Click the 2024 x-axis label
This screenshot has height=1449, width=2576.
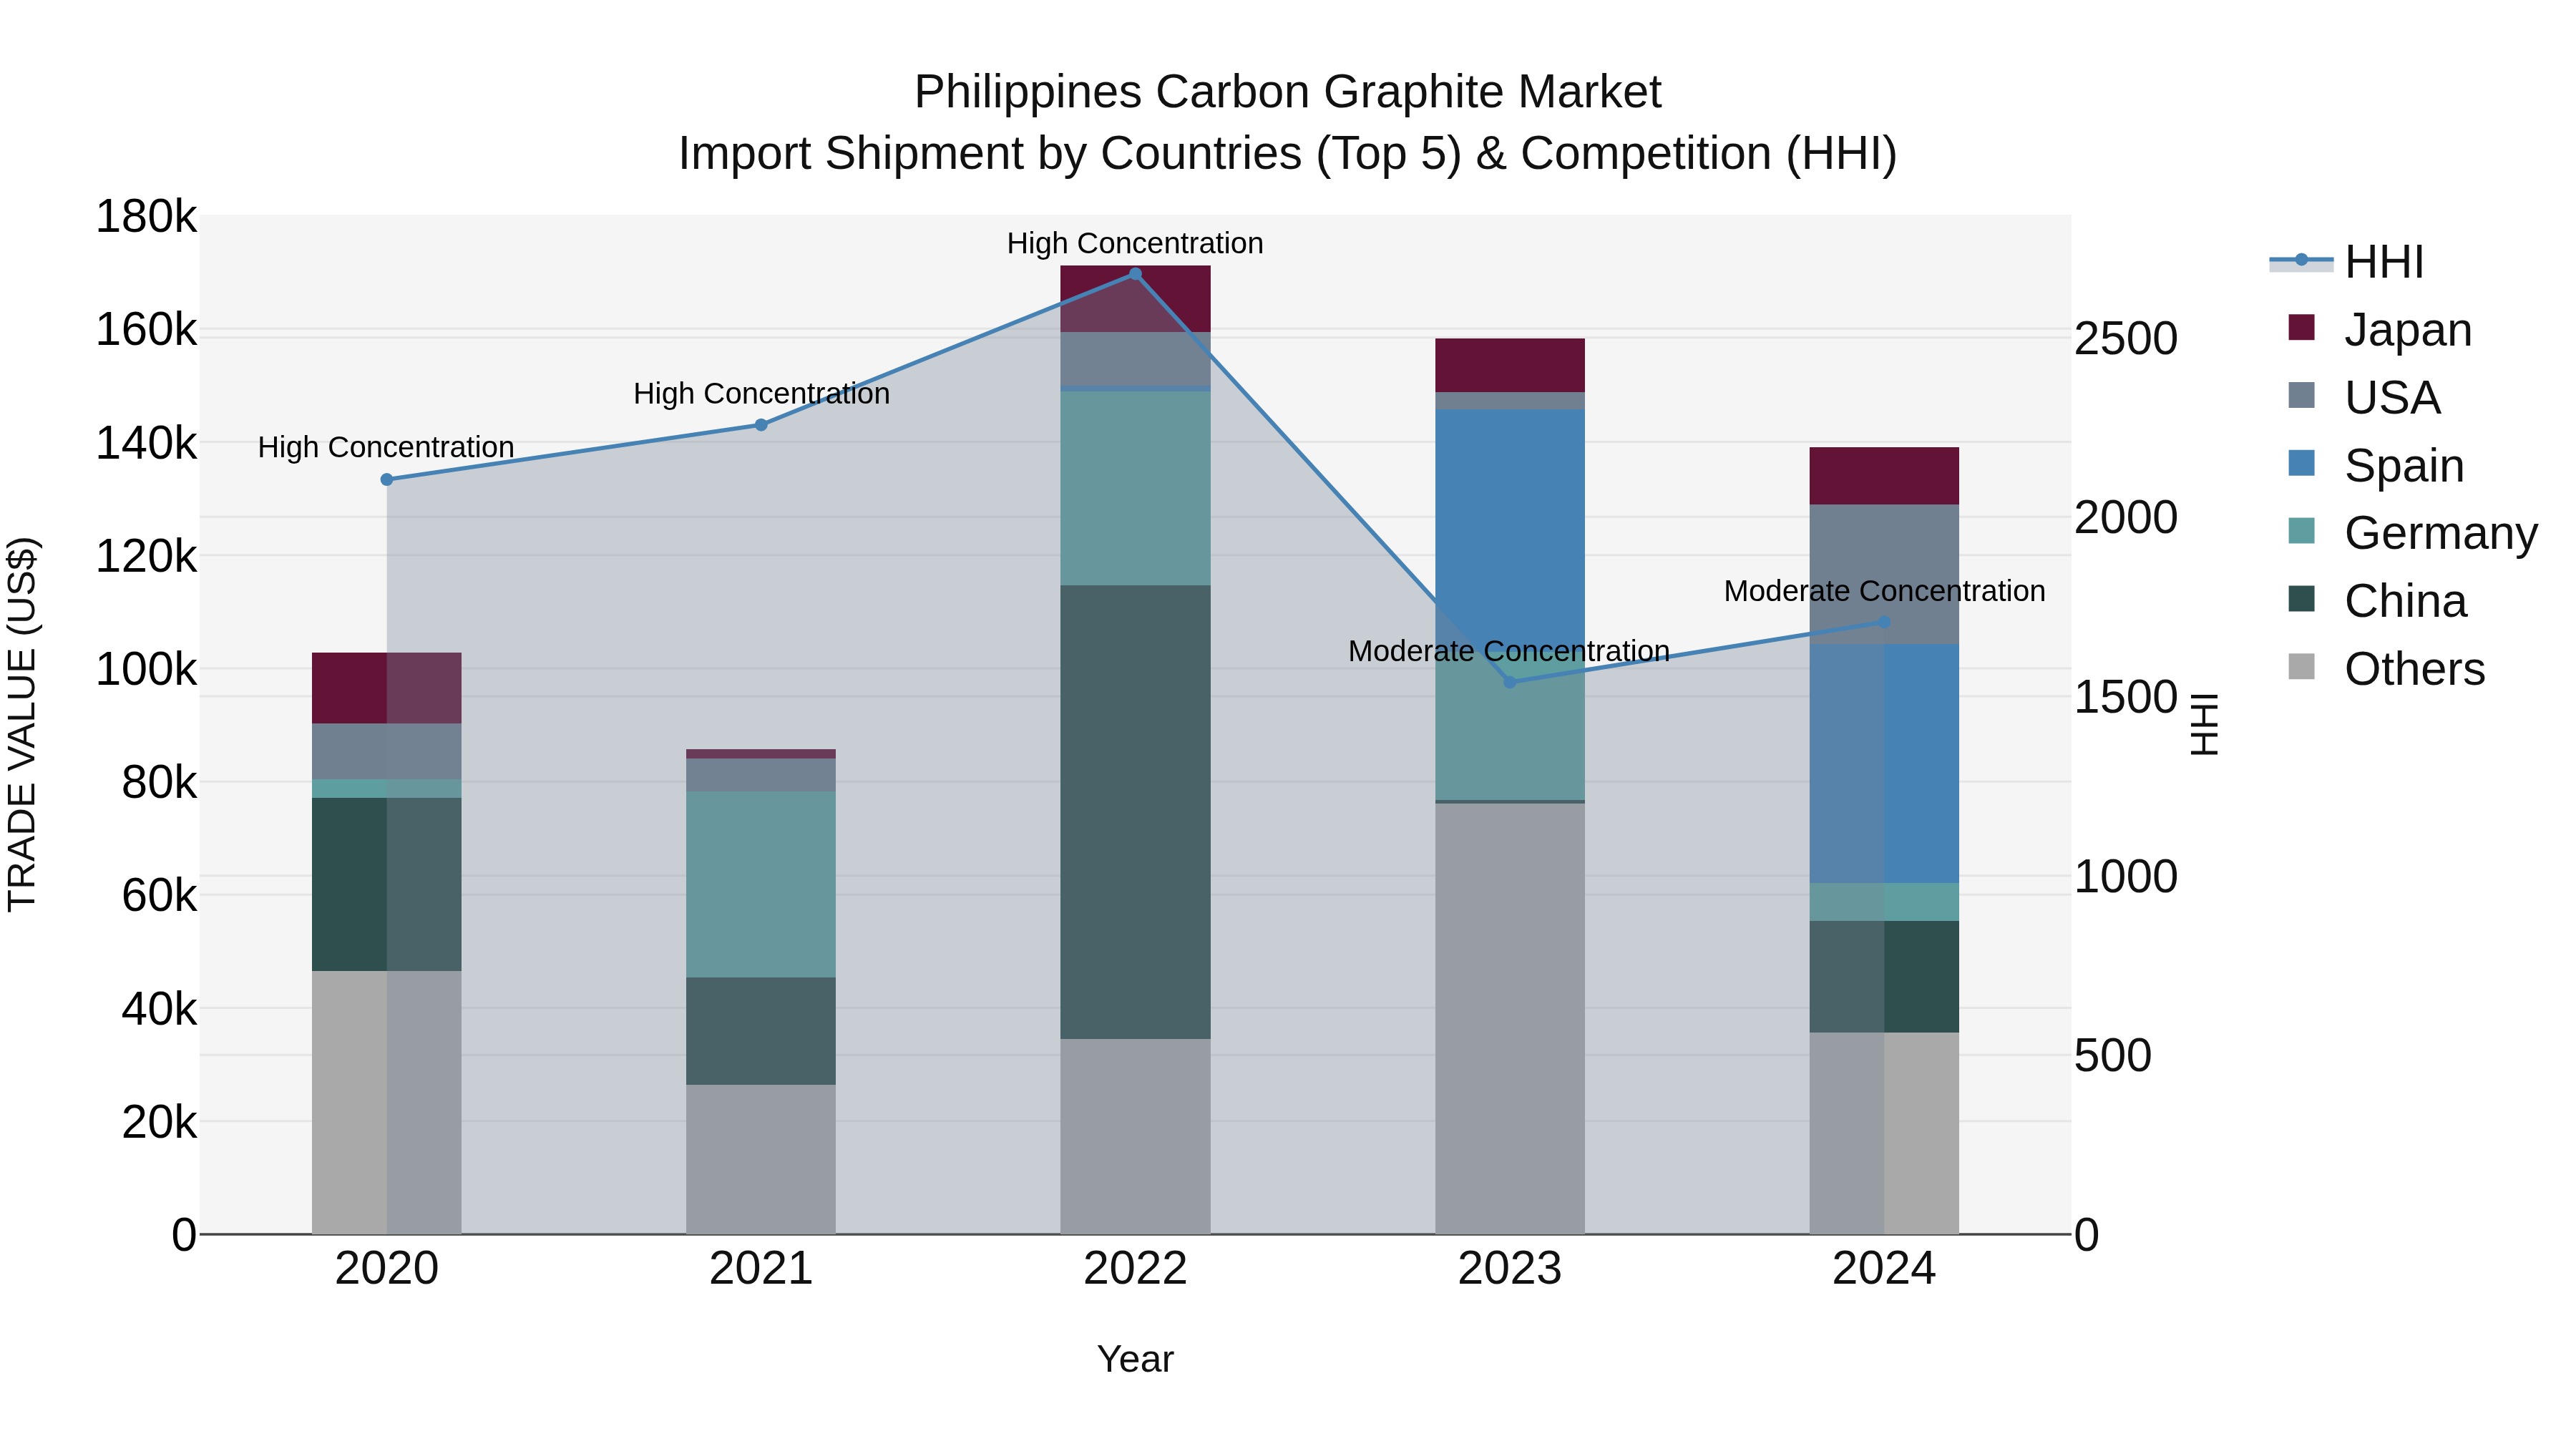[x=1884, y=1269]
